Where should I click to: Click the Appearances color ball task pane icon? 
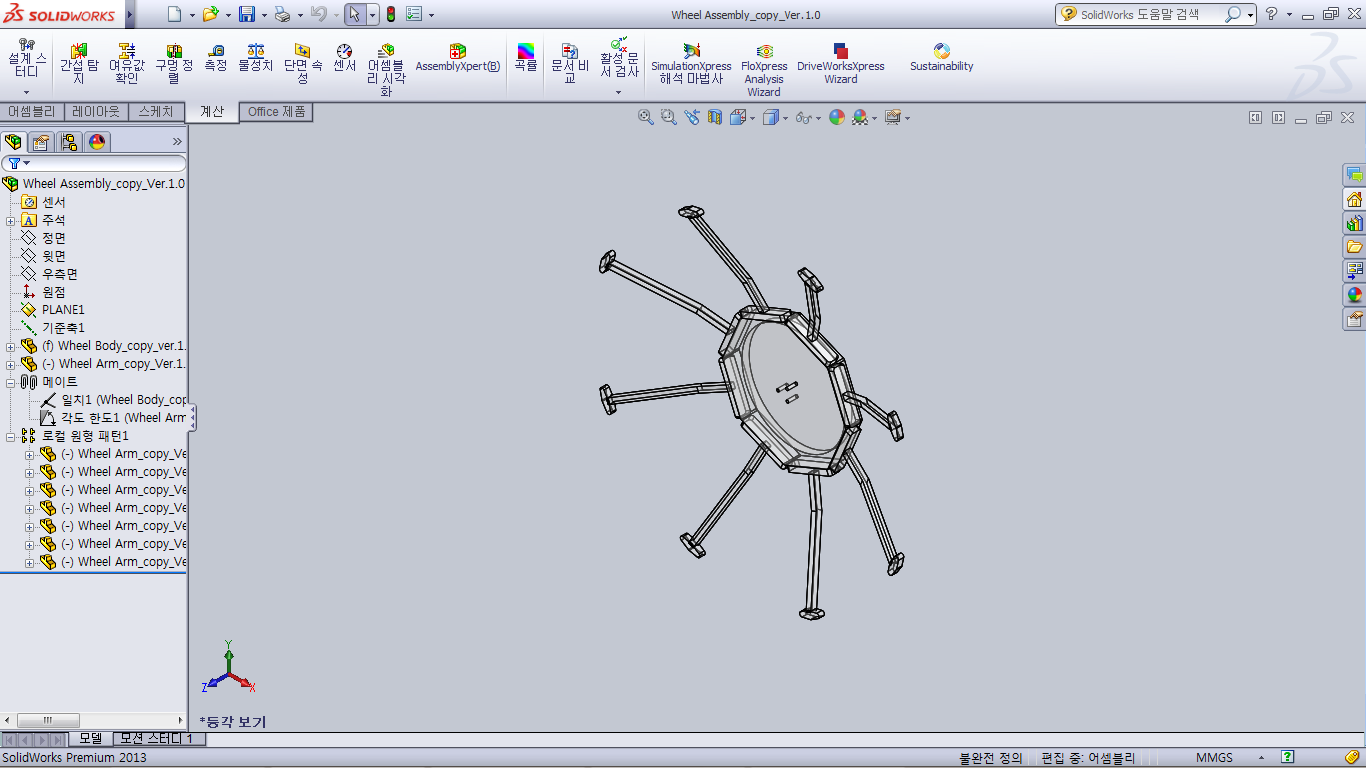pyautogui.click(x=1354, y=295)
